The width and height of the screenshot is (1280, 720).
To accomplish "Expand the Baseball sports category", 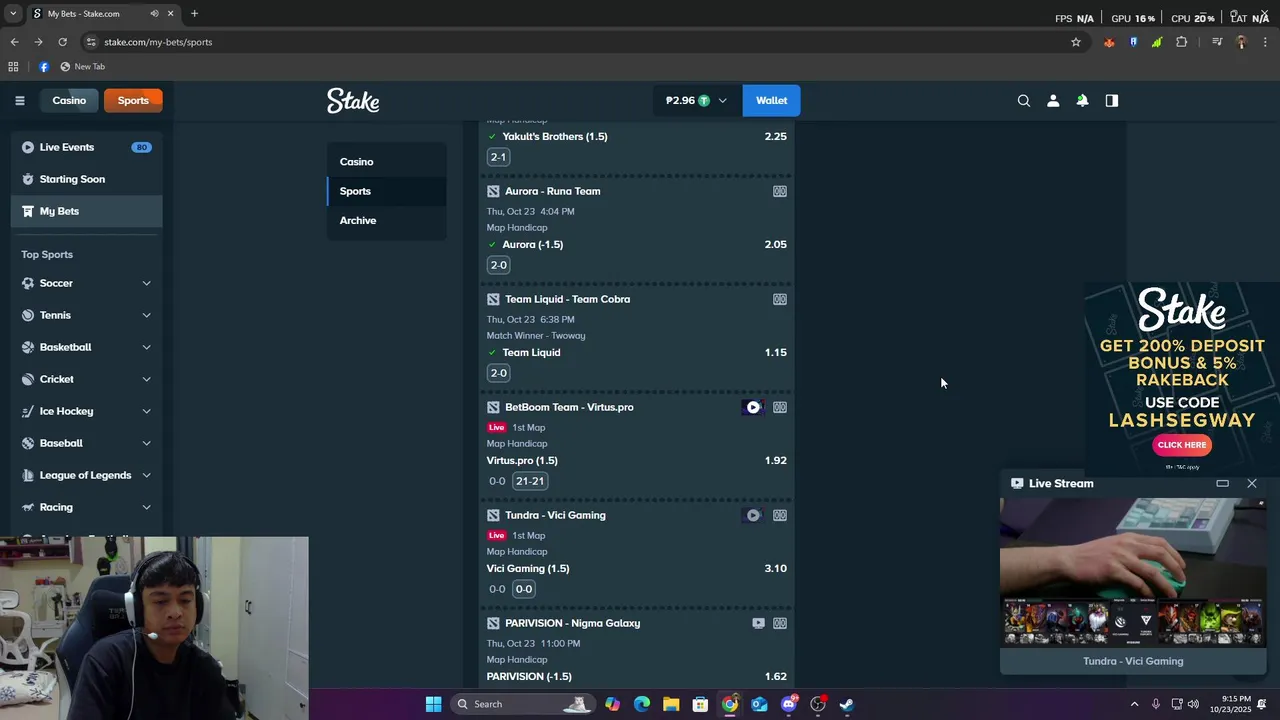I will point(146,443).
